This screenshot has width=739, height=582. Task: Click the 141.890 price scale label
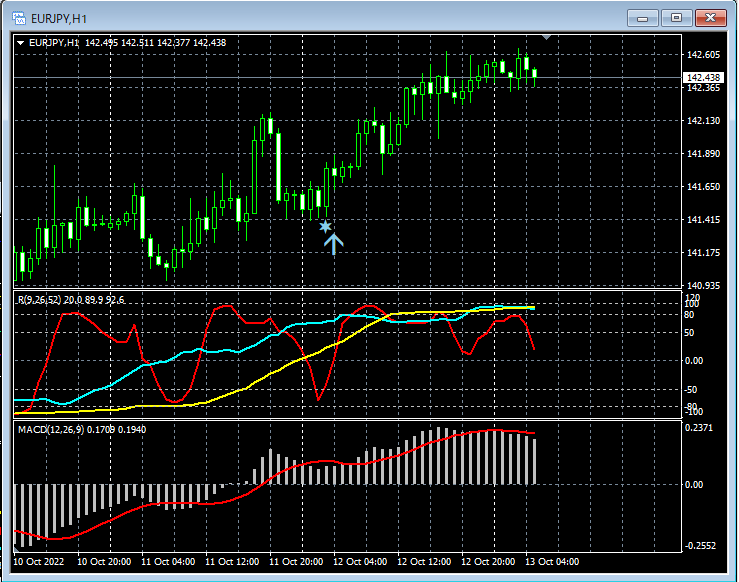click(703, 154)
